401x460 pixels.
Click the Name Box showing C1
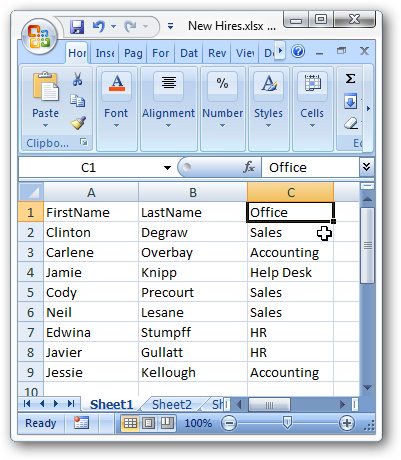coord(89,167)
